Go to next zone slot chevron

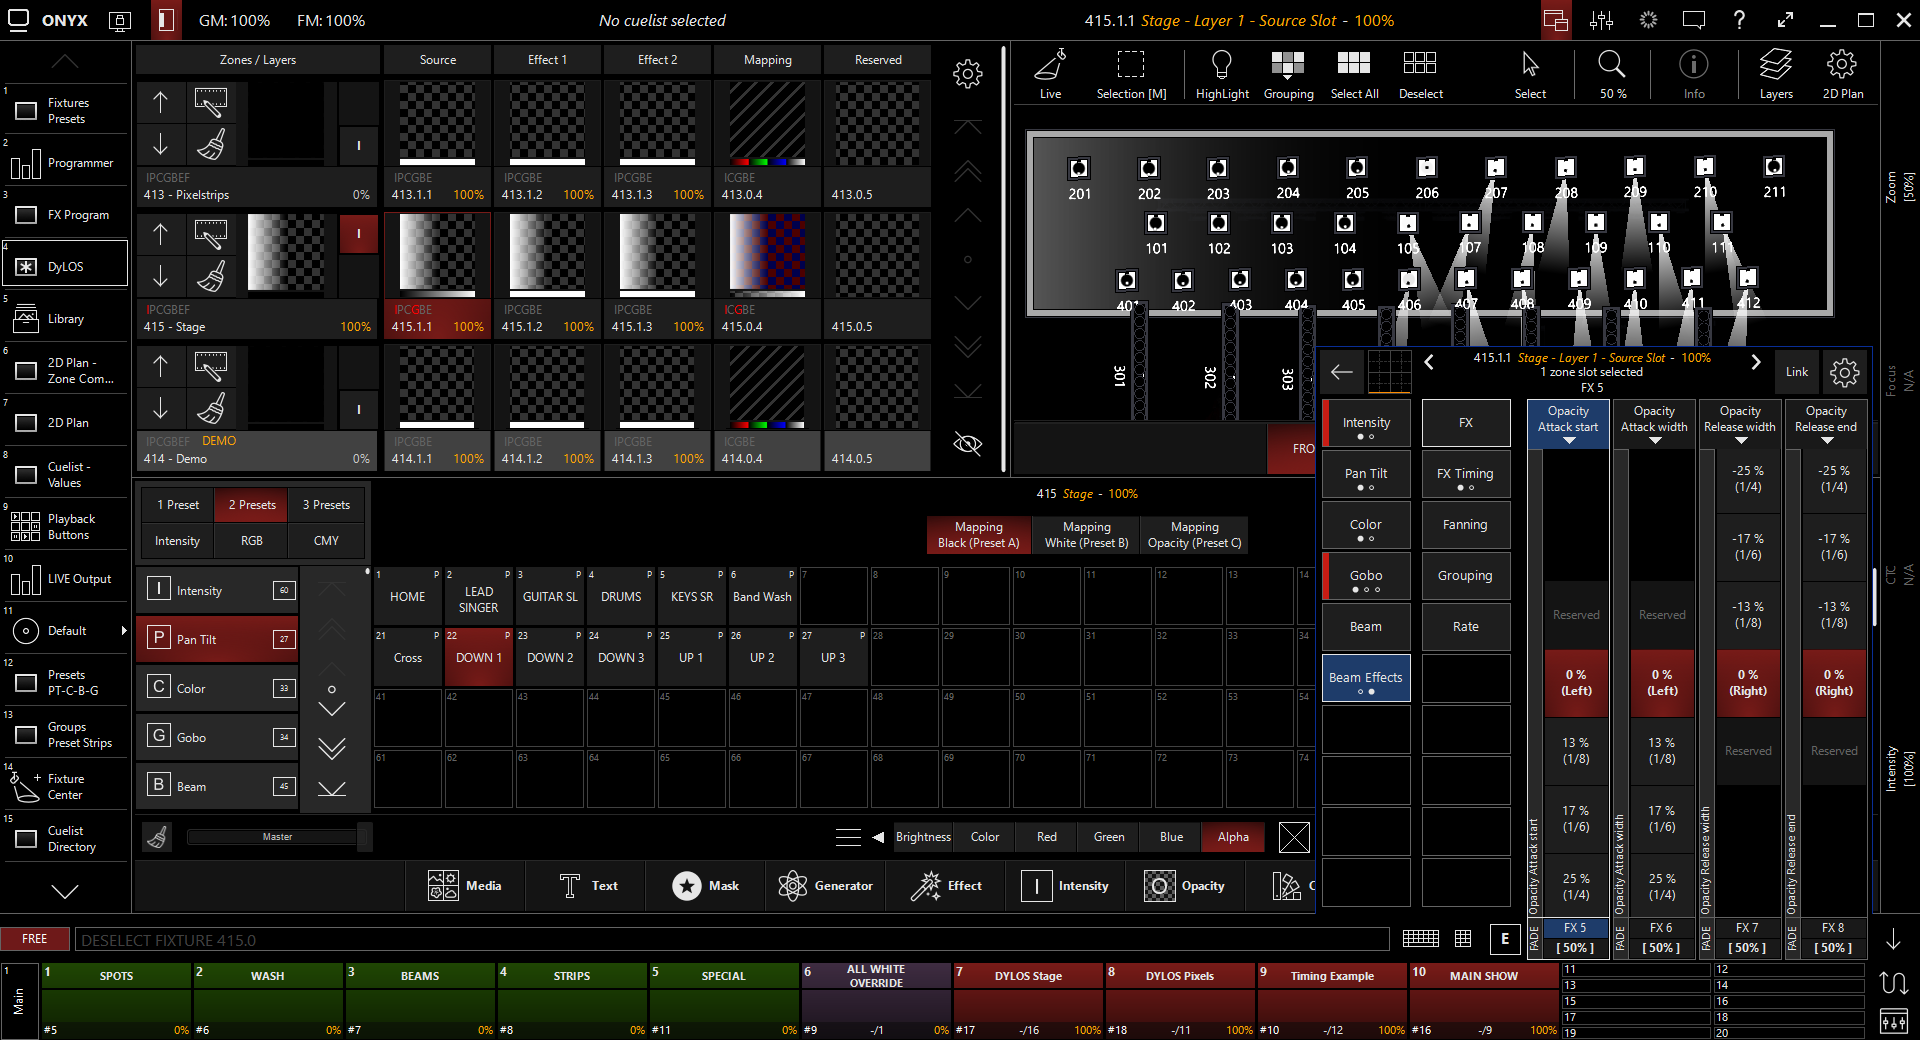point(1755,362)
